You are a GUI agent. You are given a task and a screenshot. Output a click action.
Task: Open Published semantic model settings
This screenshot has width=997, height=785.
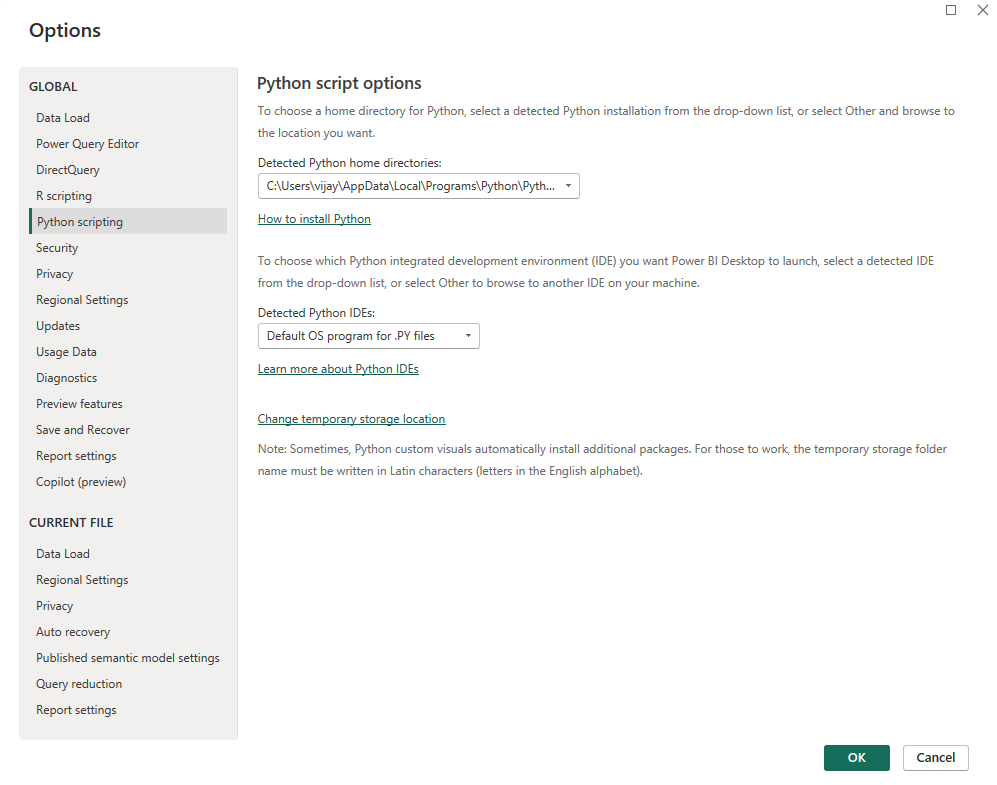tap(128, 658)
